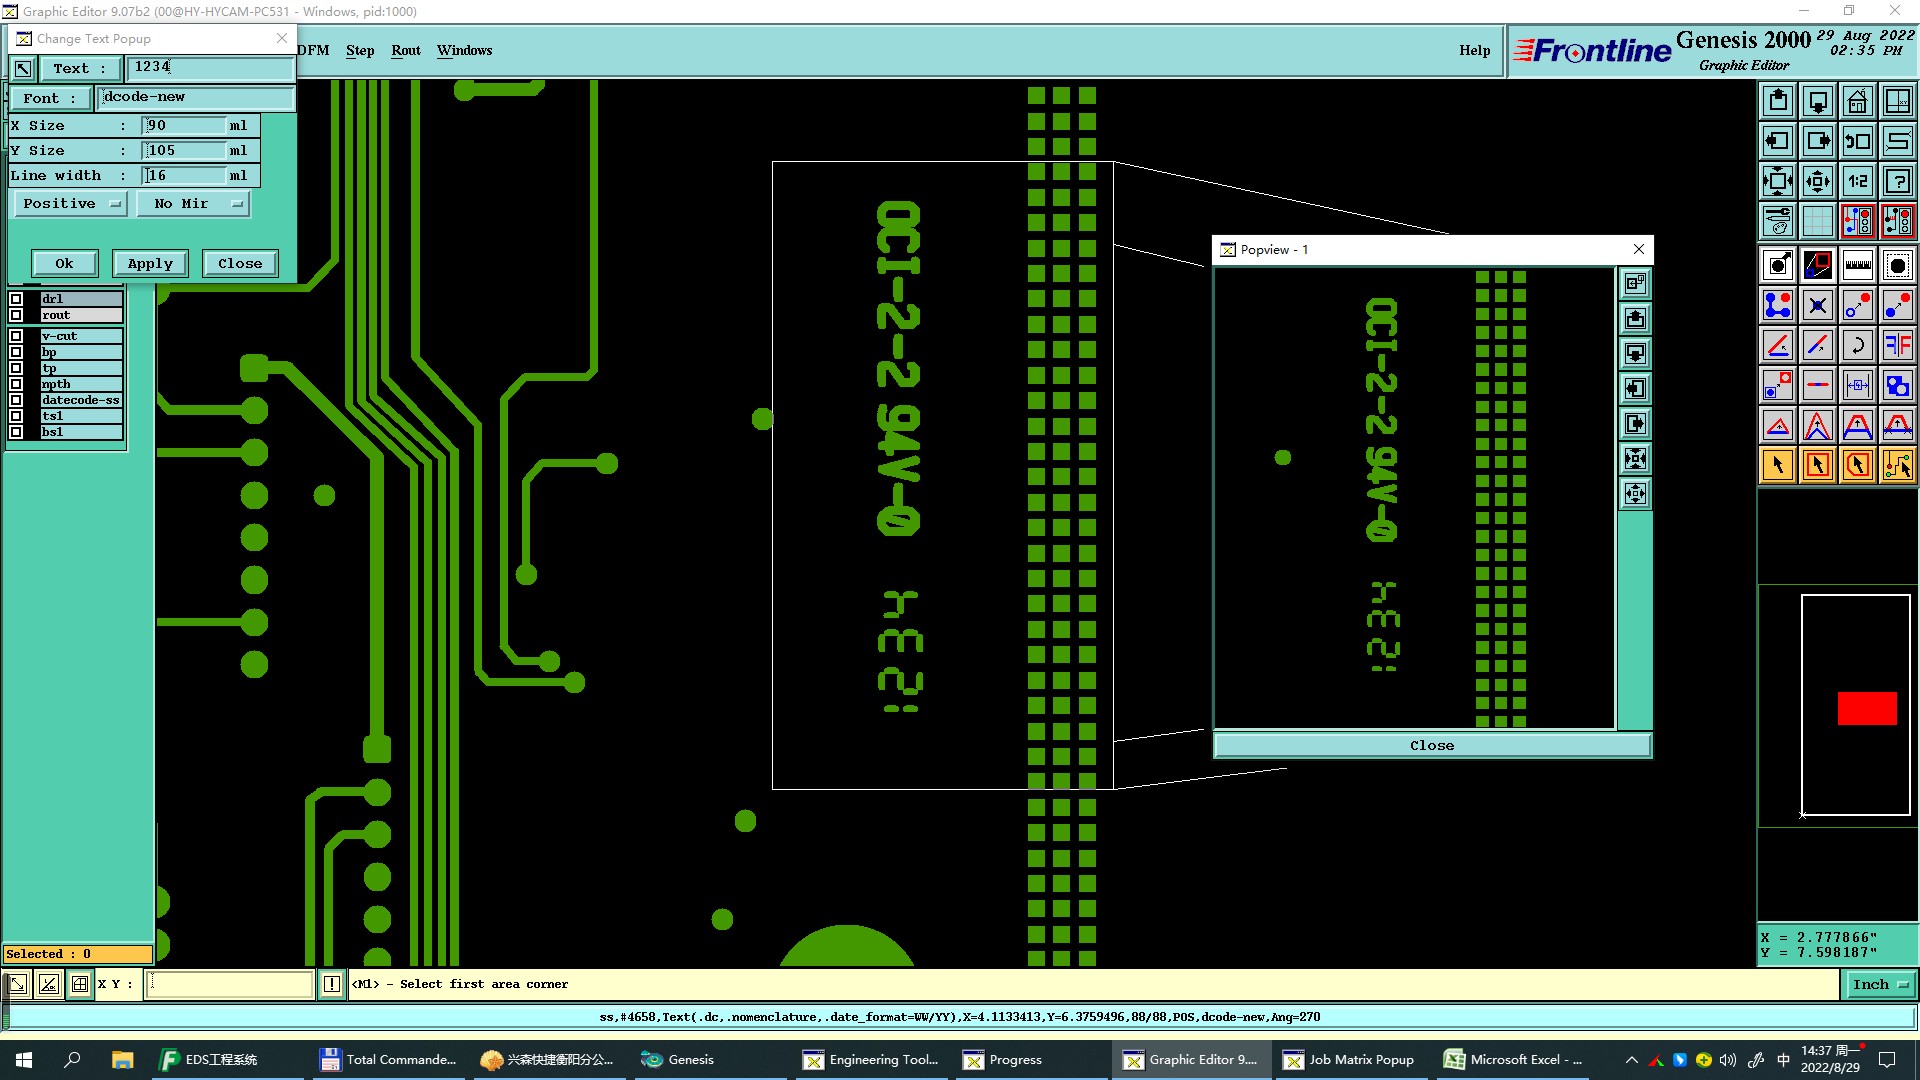
Task: Open the Rout menu
Action: [x=405, y=50]
